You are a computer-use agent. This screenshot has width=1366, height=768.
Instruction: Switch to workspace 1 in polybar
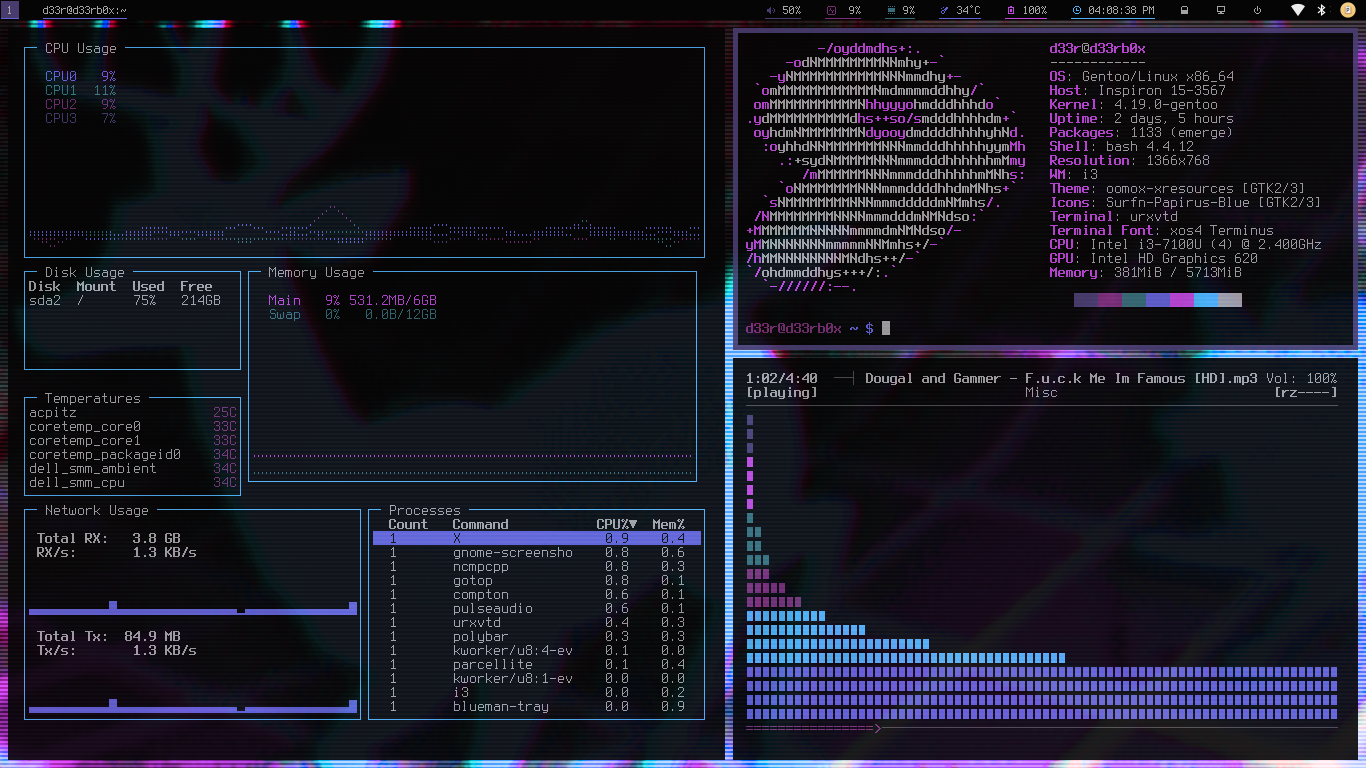(10, 10)
